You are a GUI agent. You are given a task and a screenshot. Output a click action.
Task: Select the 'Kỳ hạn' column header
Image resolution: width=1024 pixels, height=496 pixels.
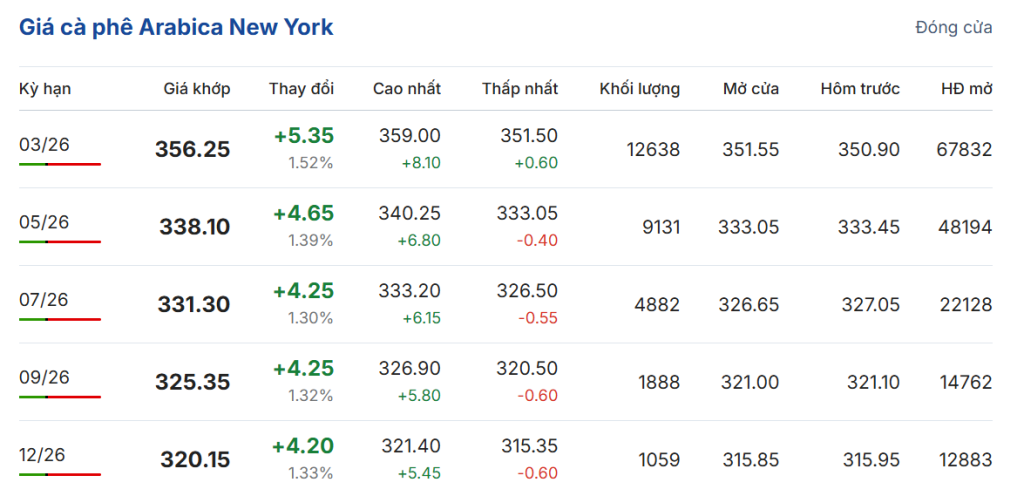[x=45, y=89]
